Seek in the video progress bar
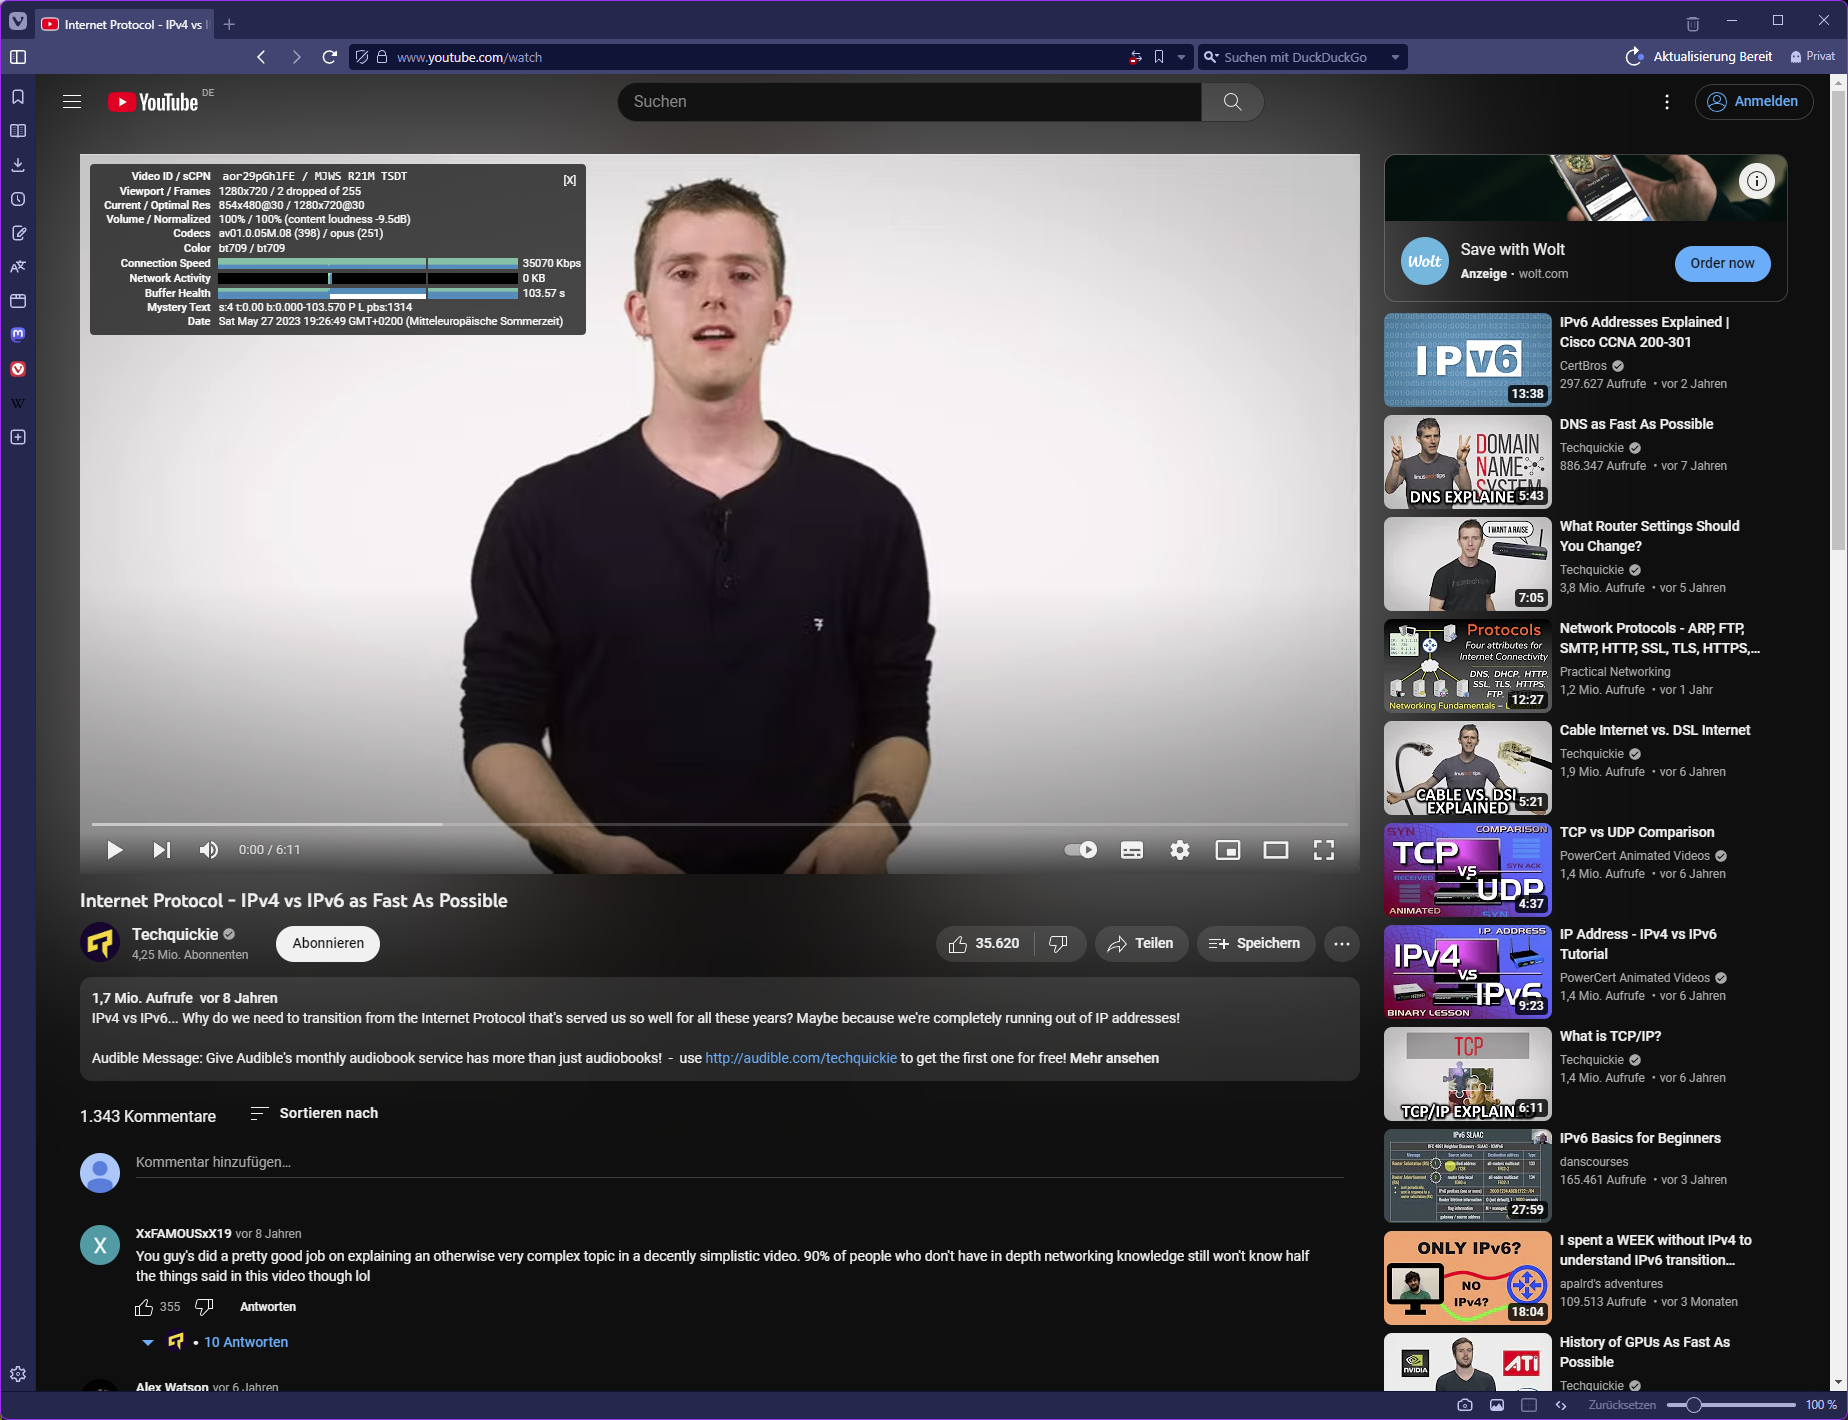This screenshot has width=1848, height=1420. click(x=720, y=824)
